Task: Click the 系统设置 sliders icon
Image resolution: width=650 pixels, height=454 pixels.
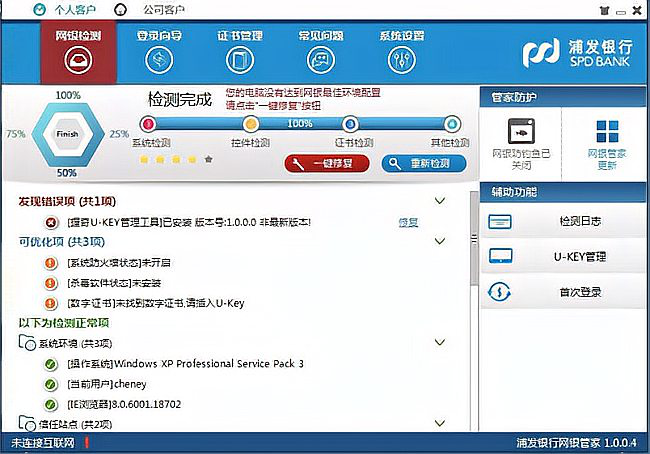Action: [x=402, y=60]
